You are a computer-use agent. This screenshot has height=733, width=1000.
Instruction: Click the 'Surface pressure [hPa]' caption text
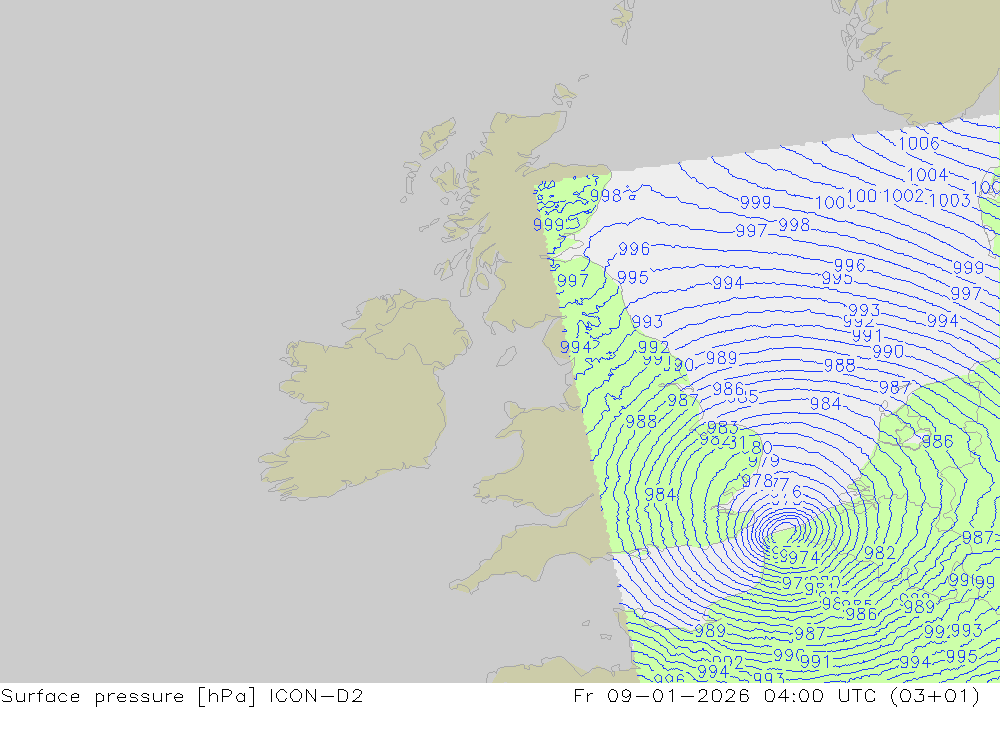click(x=128, y=696)
